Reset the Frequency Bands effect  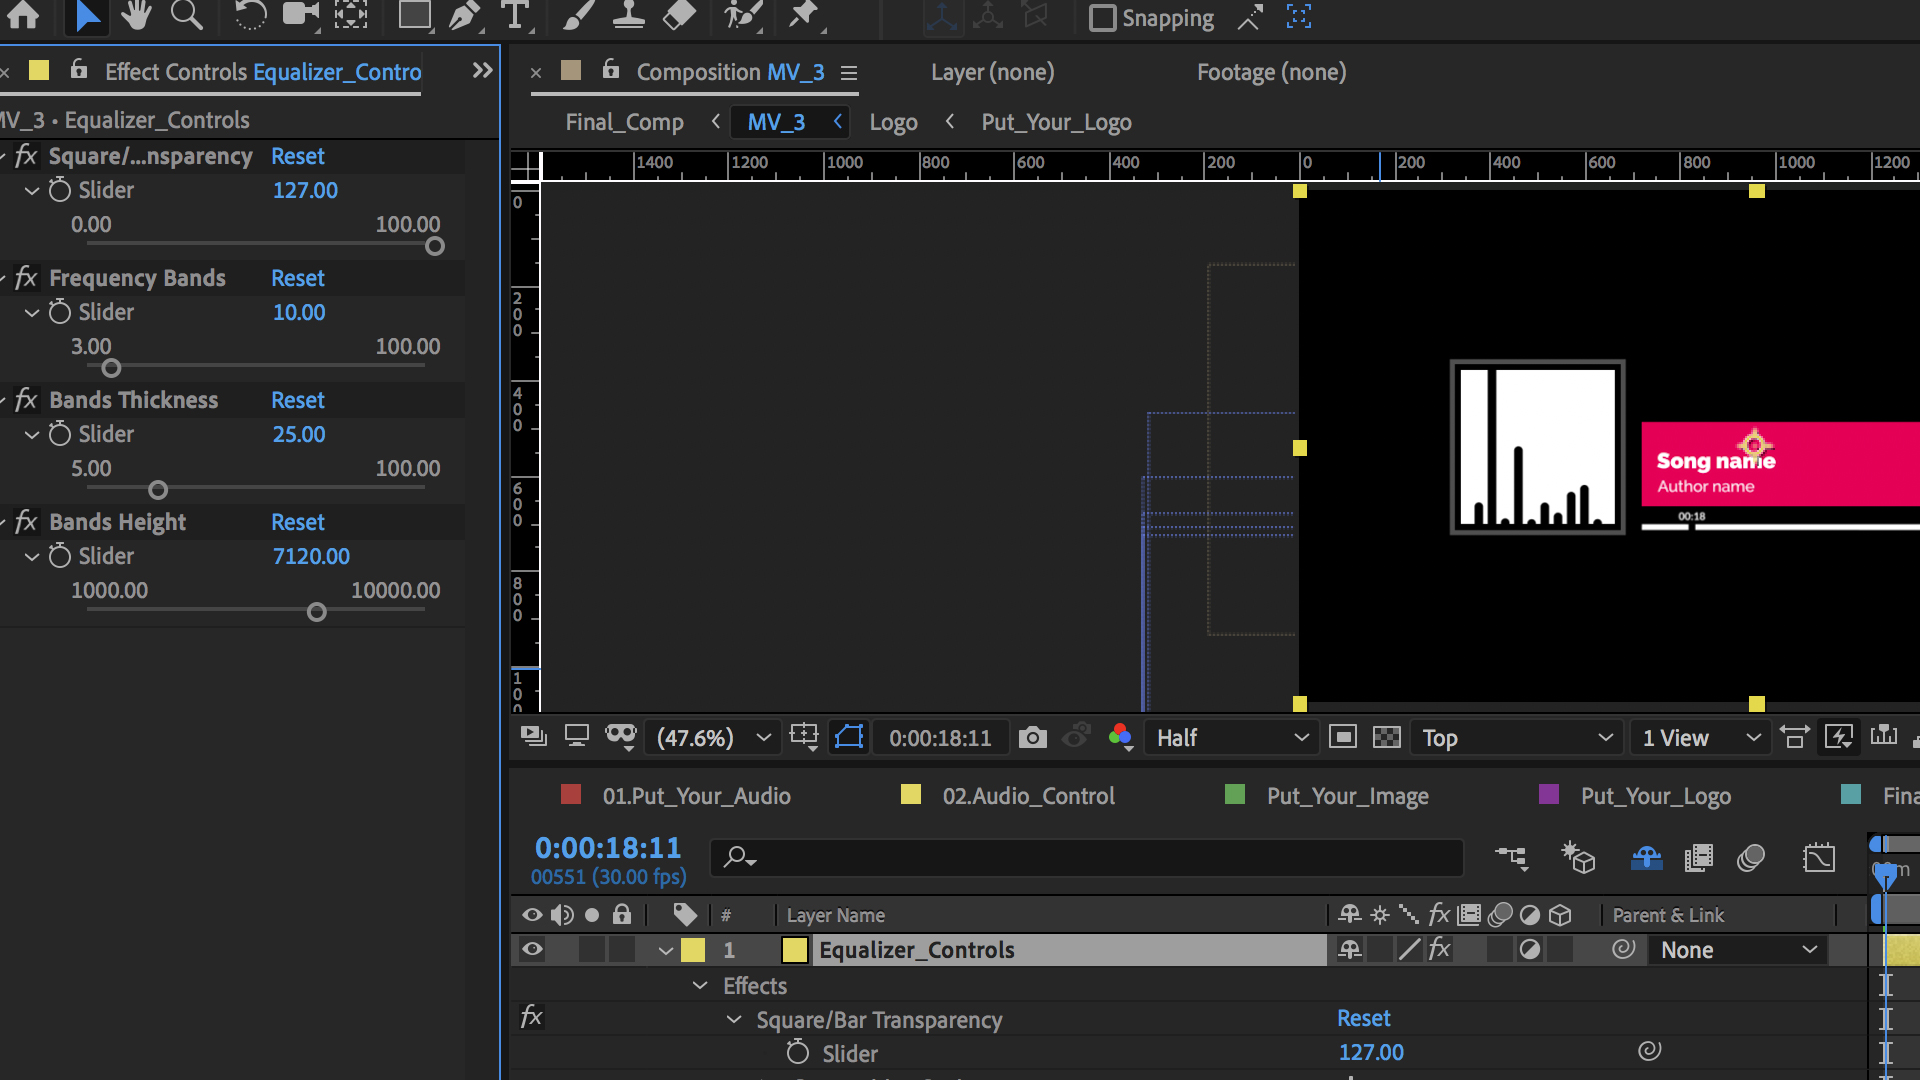tap(297, 278)
